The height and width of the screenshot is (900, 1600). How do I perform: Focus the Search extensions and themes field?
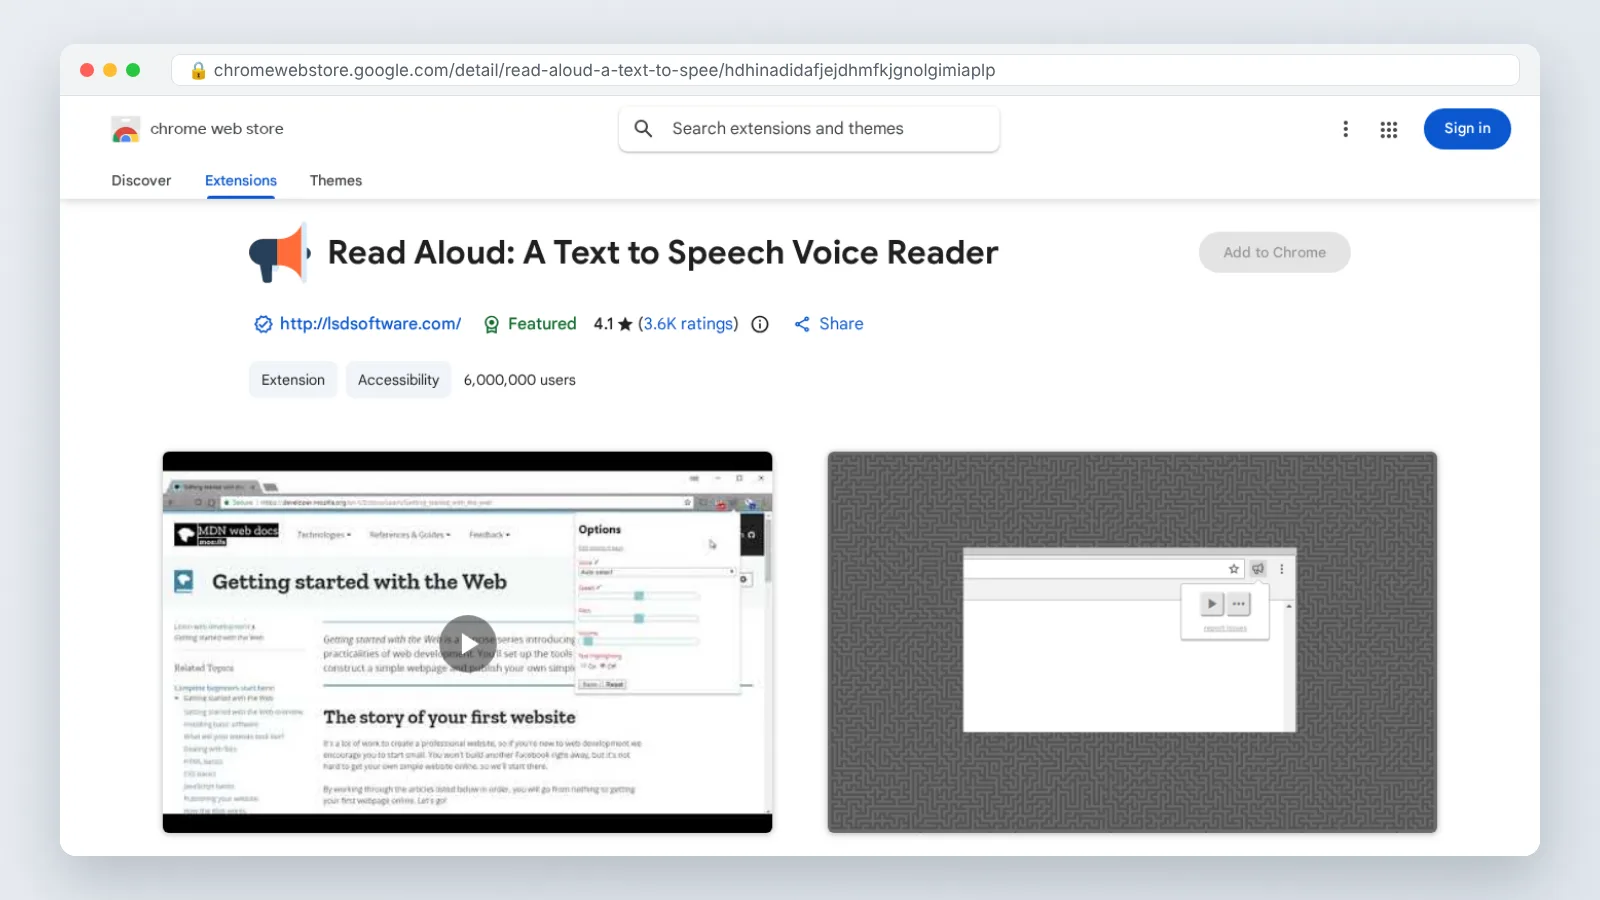point(809,129)
